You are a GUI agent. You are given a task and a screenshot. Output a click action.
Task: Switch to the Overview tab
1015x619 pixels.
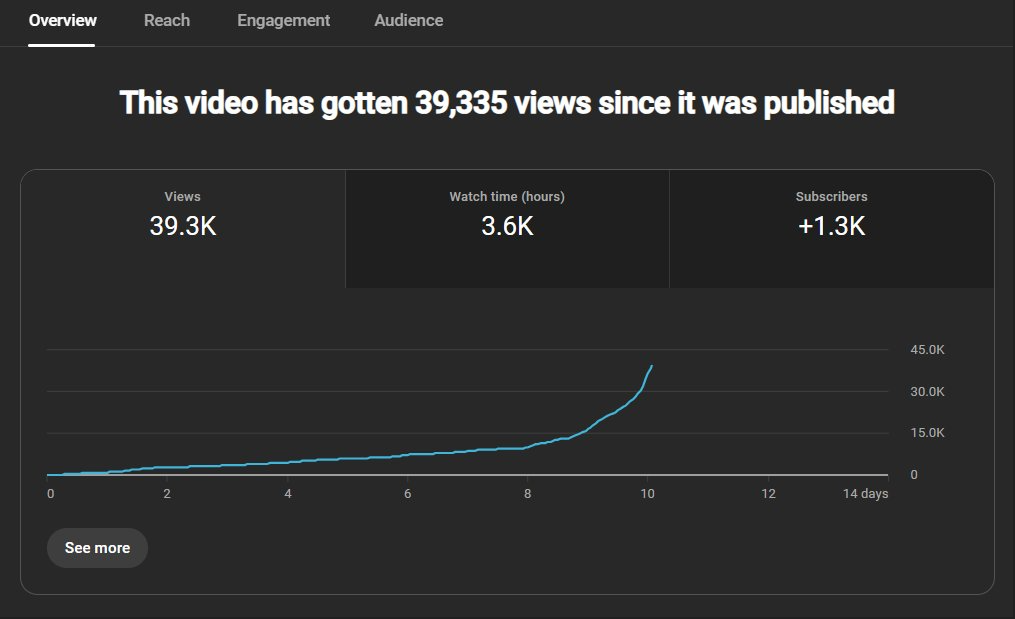[x=63, y=21]
